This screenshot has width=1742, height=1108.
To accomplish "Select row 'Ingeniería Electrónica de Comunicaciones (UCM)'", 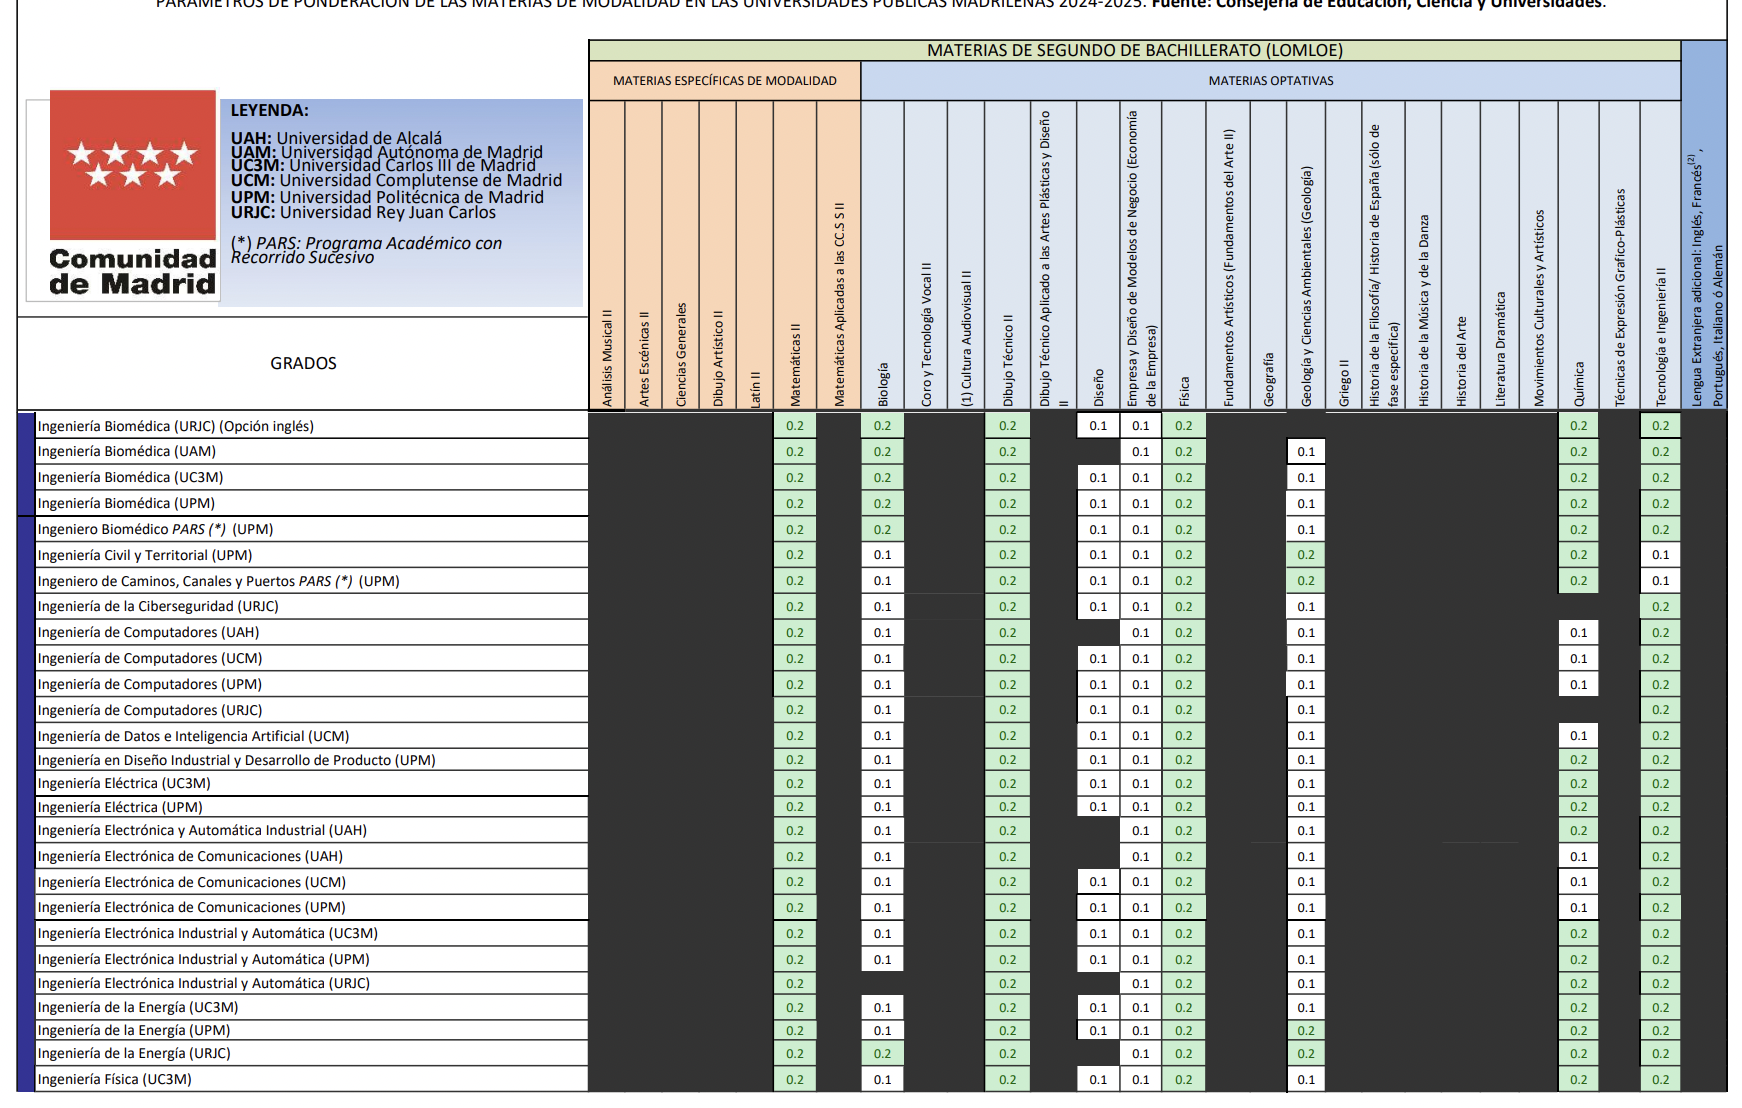I will click(x=311, y=882).
